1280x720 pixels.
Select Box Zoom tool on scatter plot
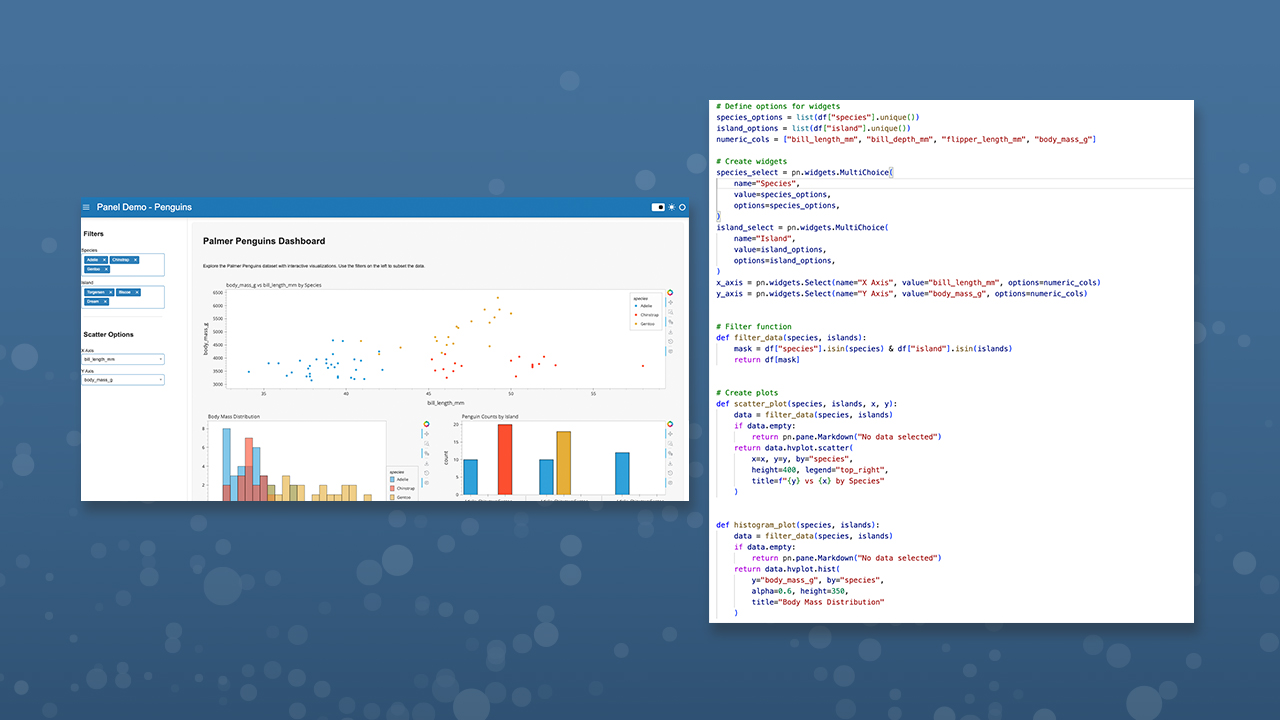670,312
